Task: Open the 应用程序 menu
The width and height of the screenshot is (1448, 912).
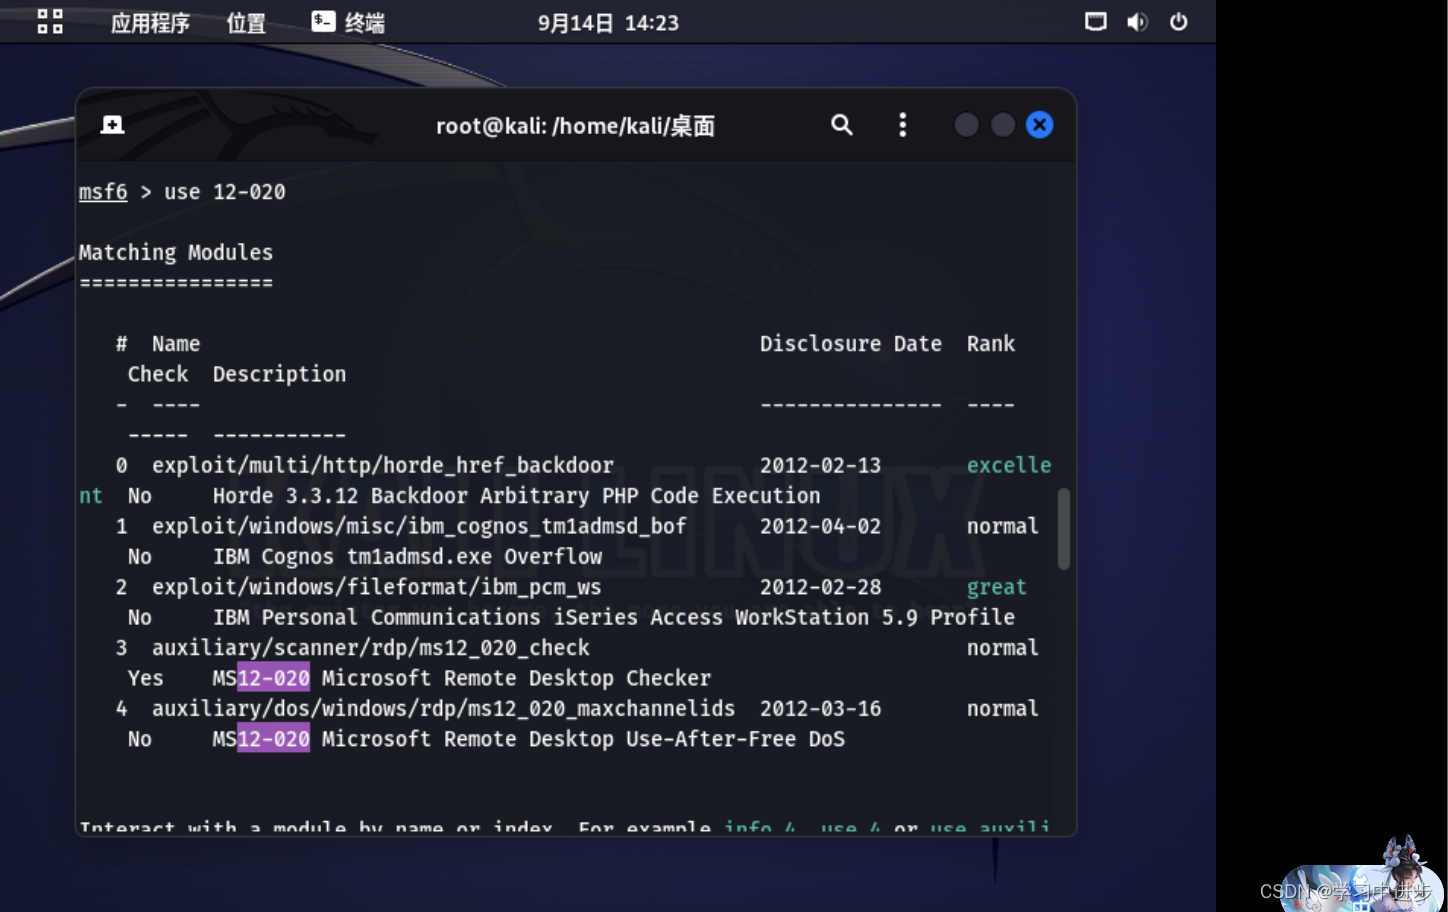Action: click(149, 23)
